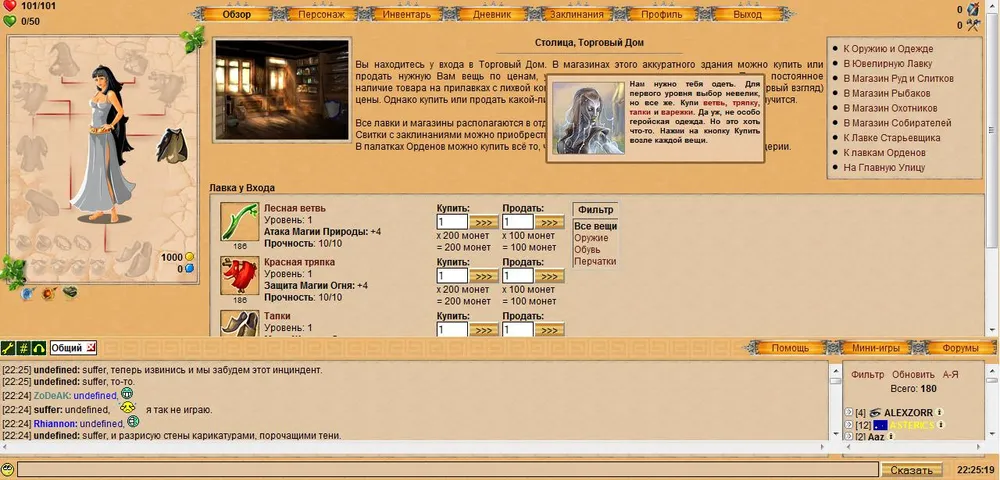The image size is (1000, 480).
Task: Open the smiley emoticon picker beside chat input
Action: [8, 469]
